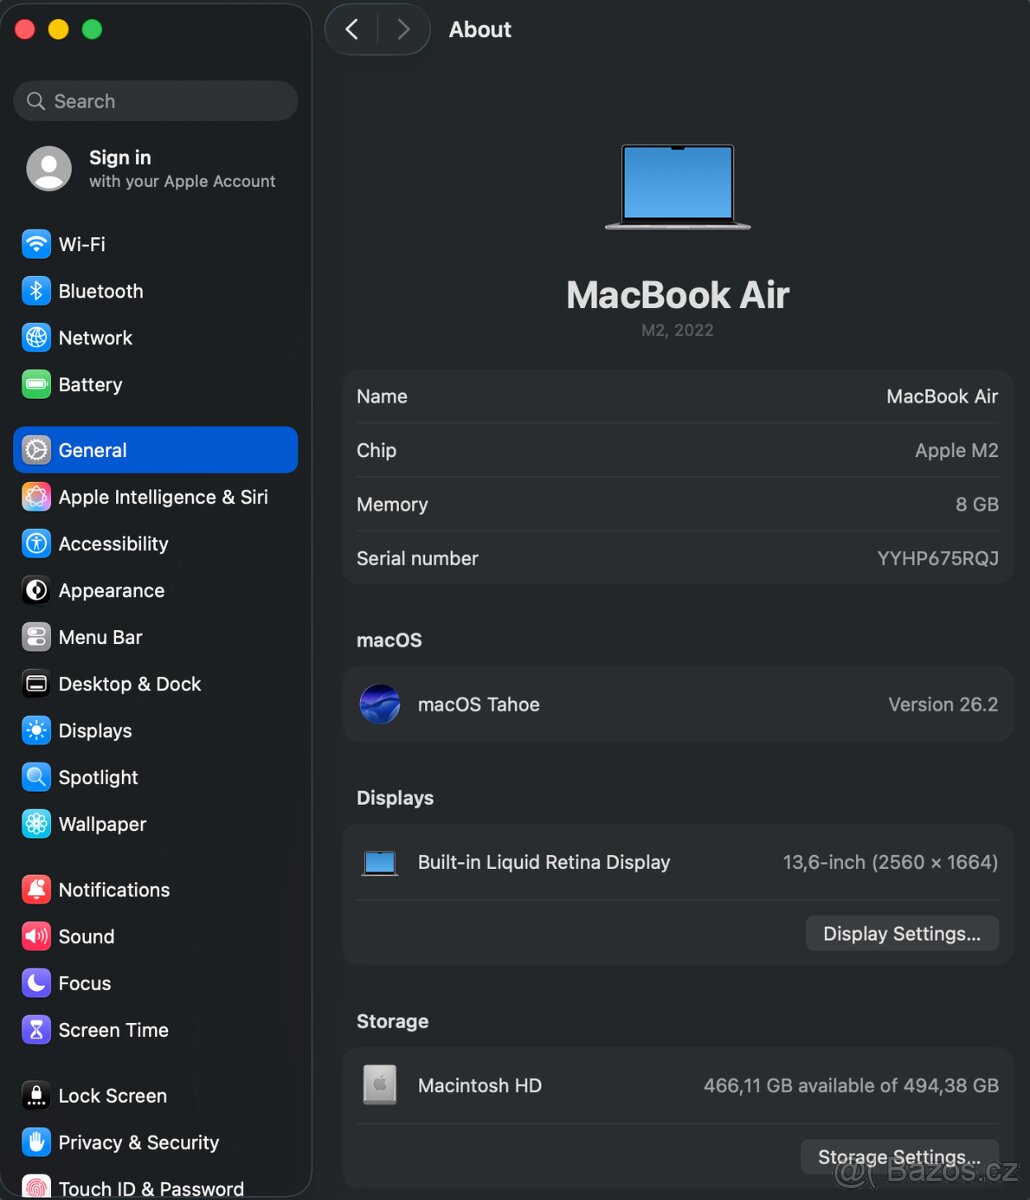Open Spotlight settings
Image resolution: width=1030 pixels, height=1200 pixels.
(98, 777)
